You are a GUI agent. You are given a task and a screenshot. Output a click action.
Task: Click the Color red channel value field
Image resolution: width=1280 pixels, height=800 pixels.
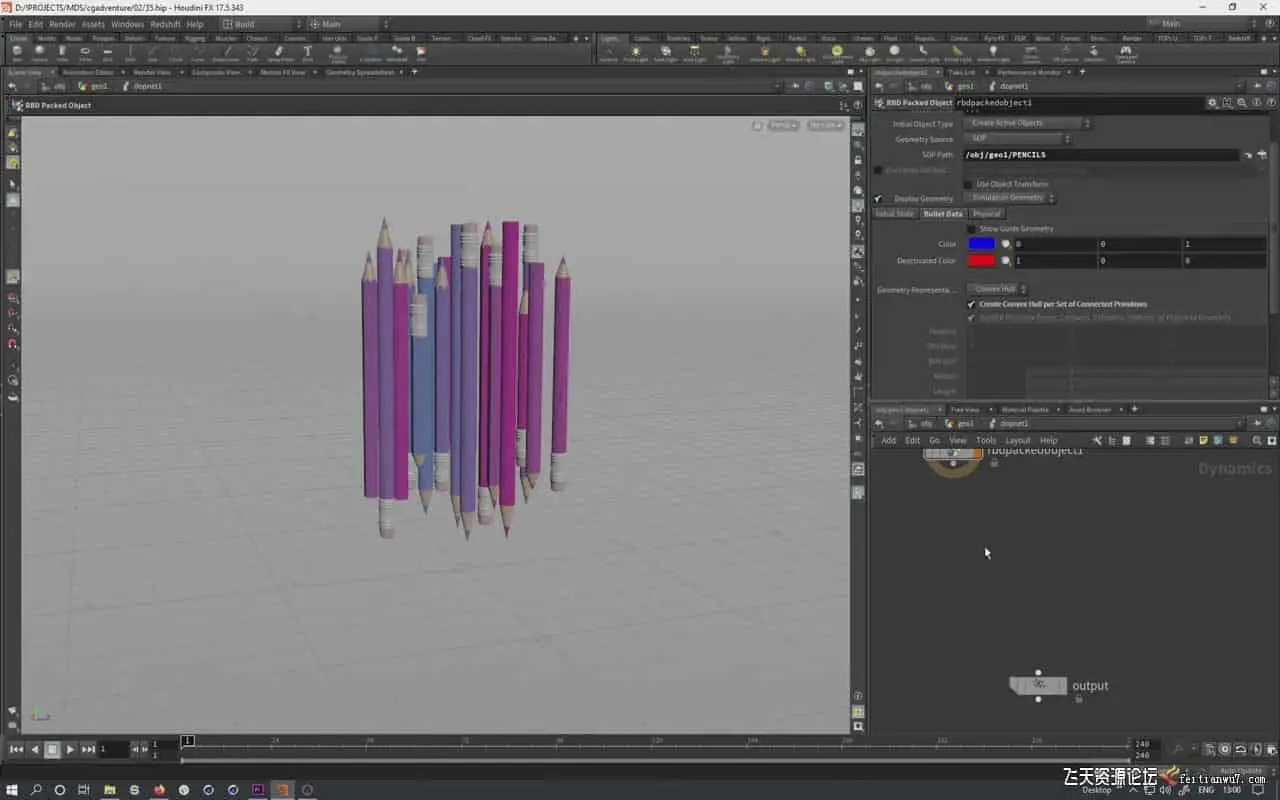tap(1054, 244)
